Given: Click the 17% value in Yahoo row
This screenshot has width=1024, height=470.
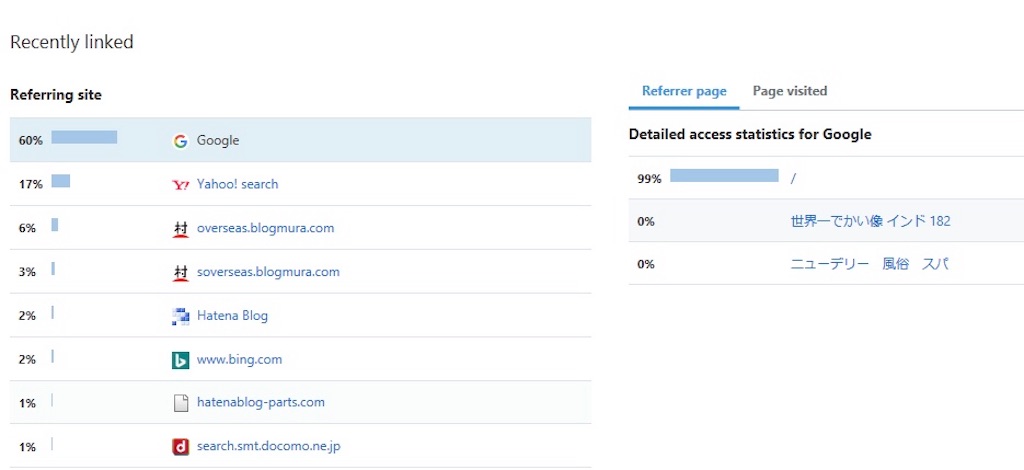Looking at the screenshot, I should point(31,185).
